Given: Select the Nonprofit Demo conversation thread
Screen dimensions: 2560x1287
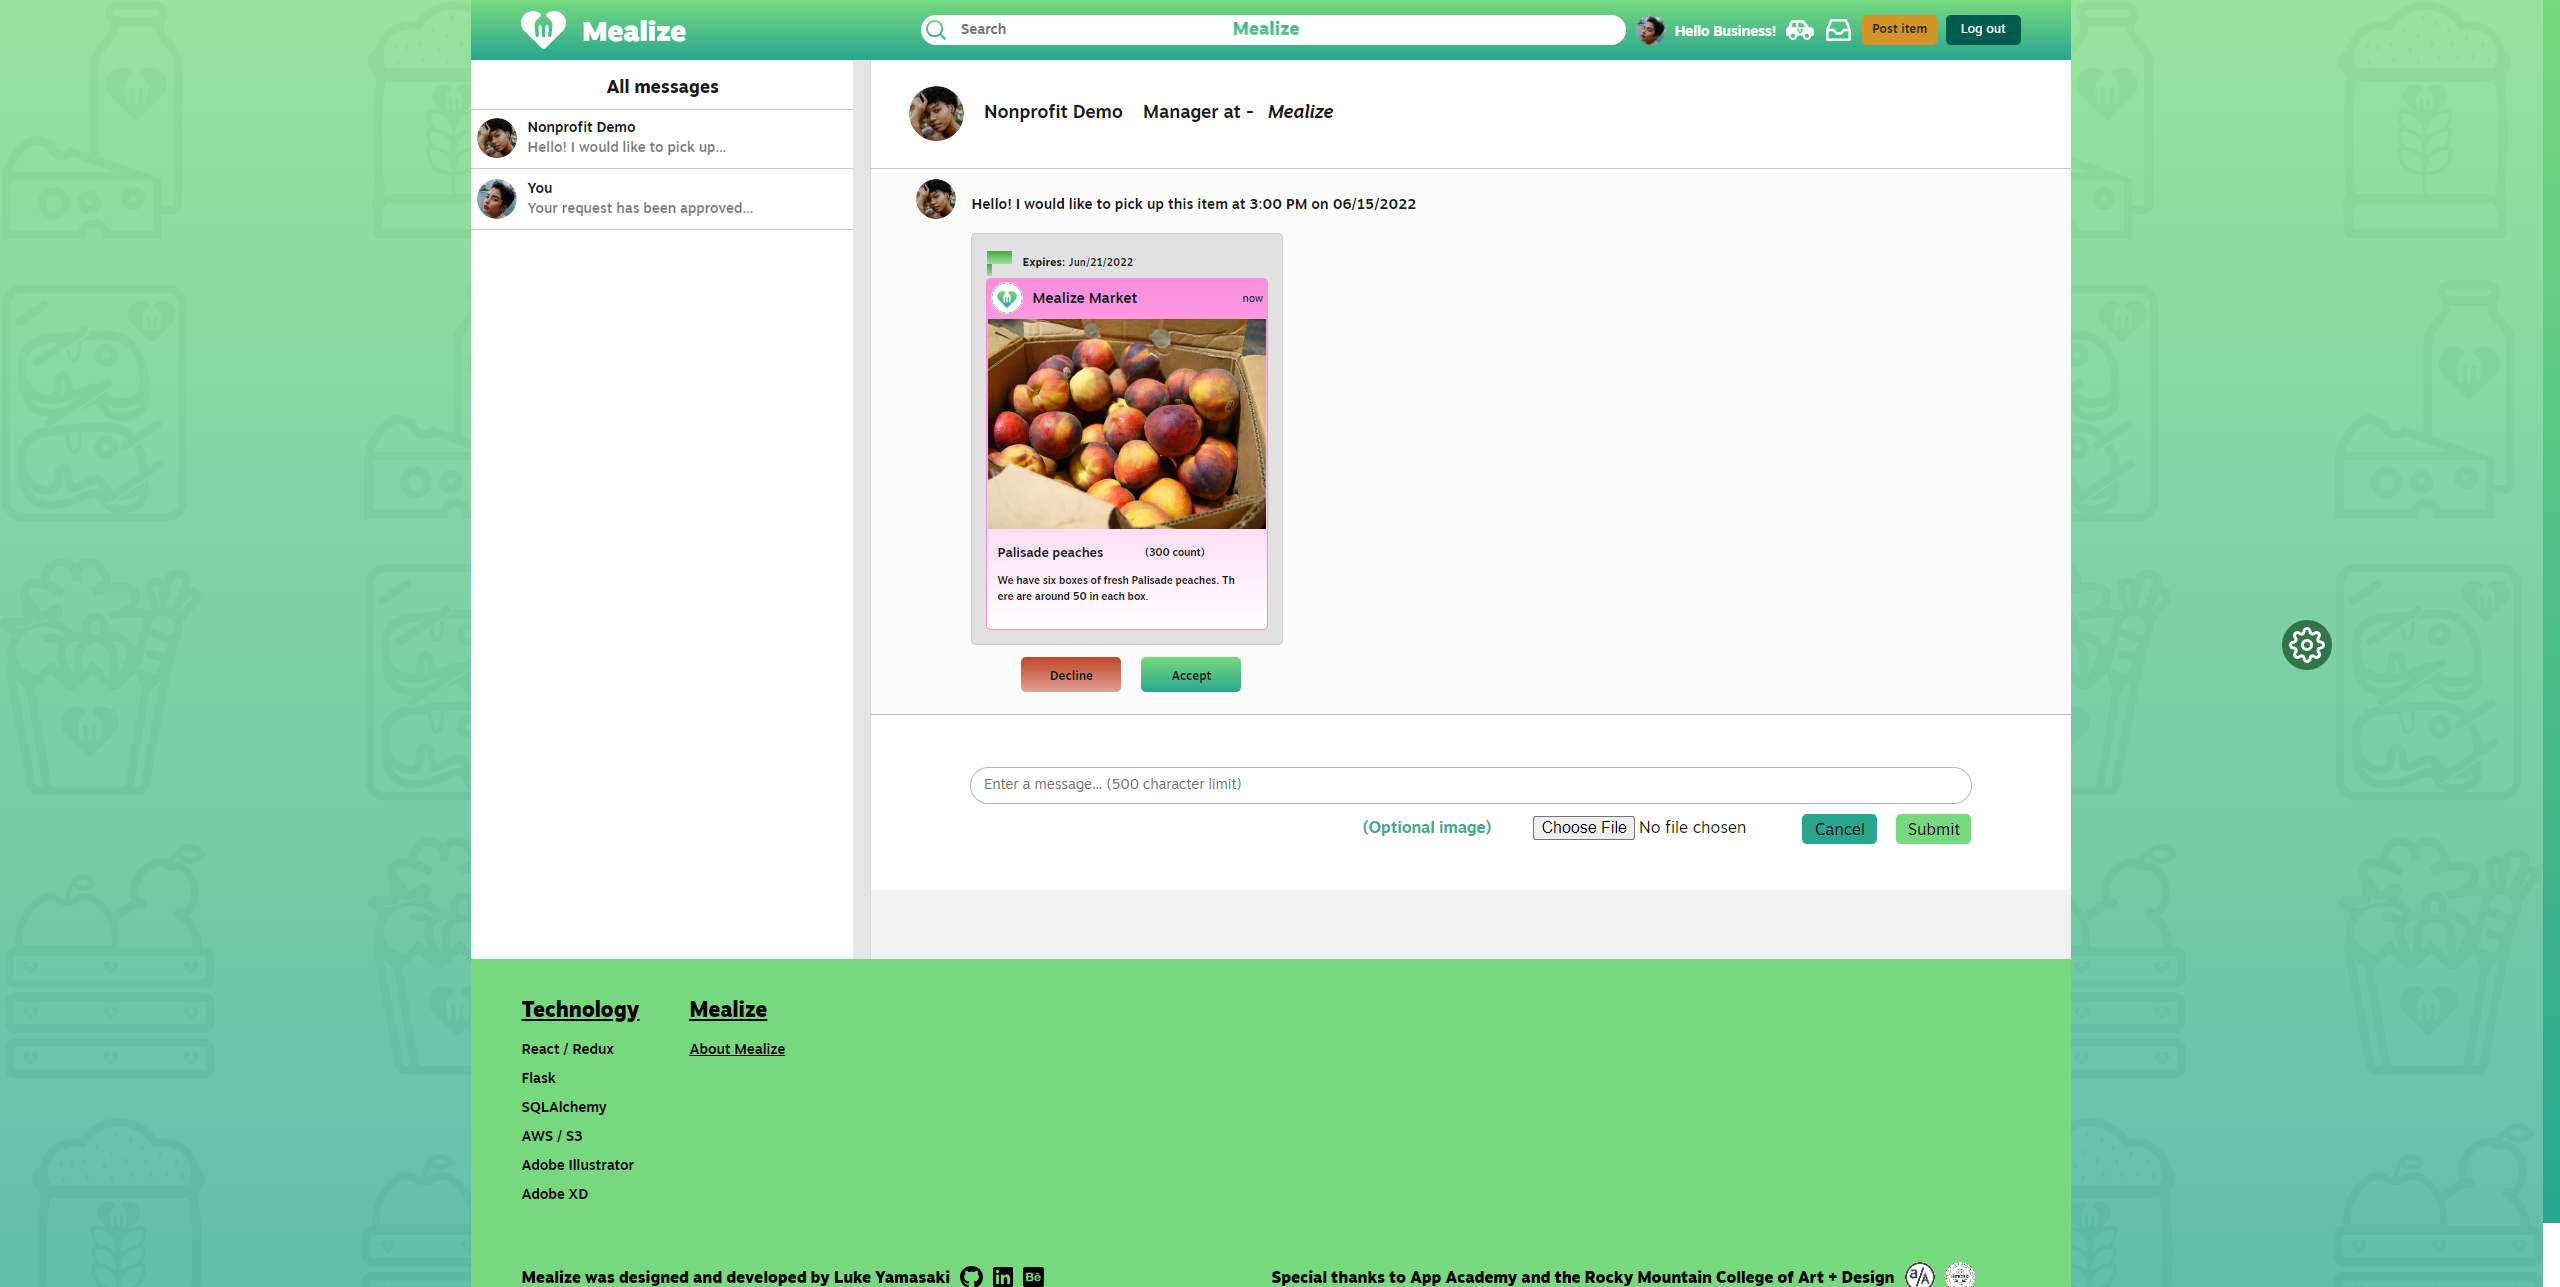Looking at the screenshot, I should (661, 138).
